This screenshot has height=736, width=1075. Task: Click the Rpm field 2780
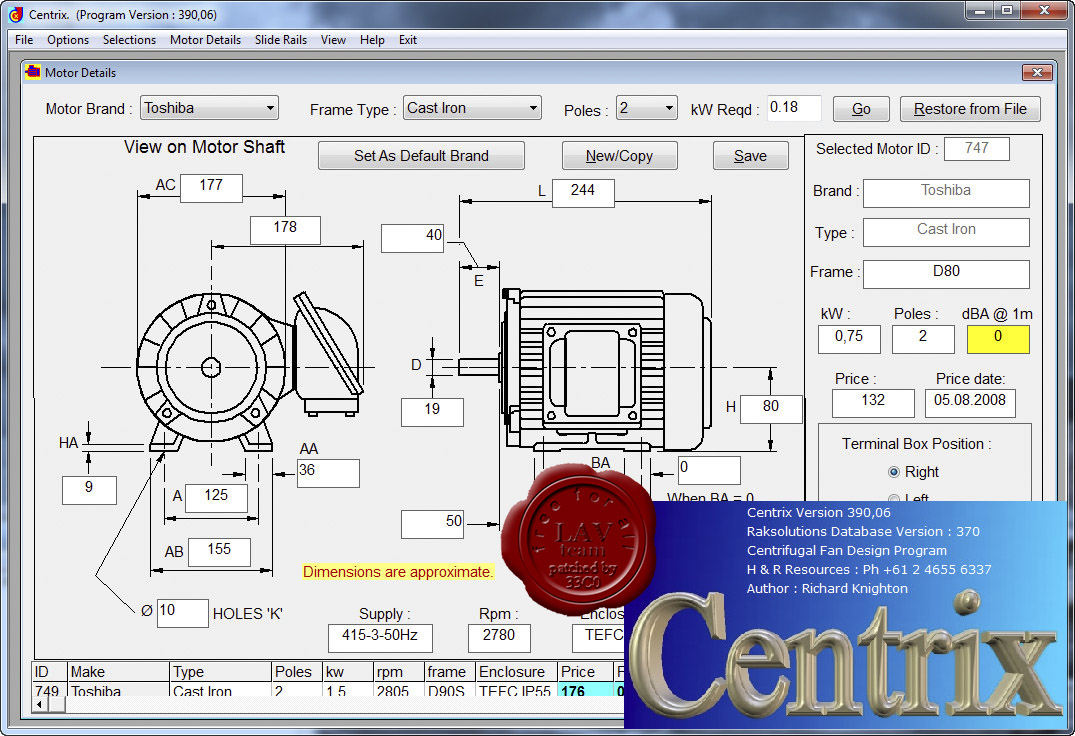pos(499,637)
